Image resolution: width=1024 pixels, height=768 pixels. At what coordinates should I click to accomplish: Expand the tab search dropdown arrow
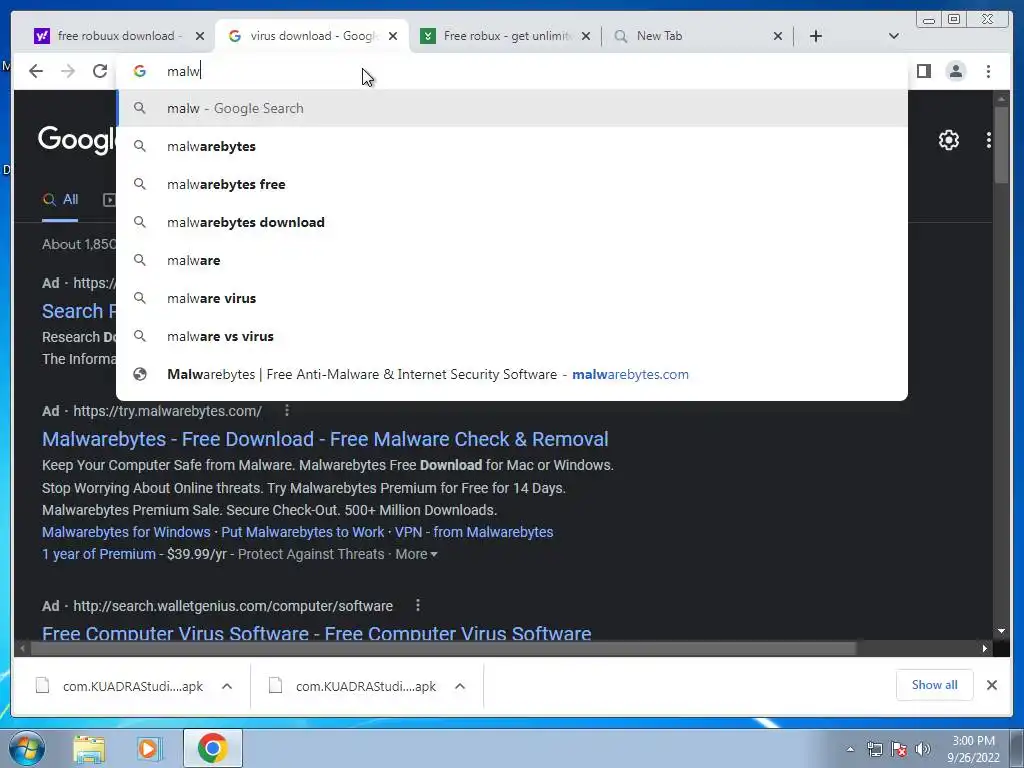(x=893, y=37)
